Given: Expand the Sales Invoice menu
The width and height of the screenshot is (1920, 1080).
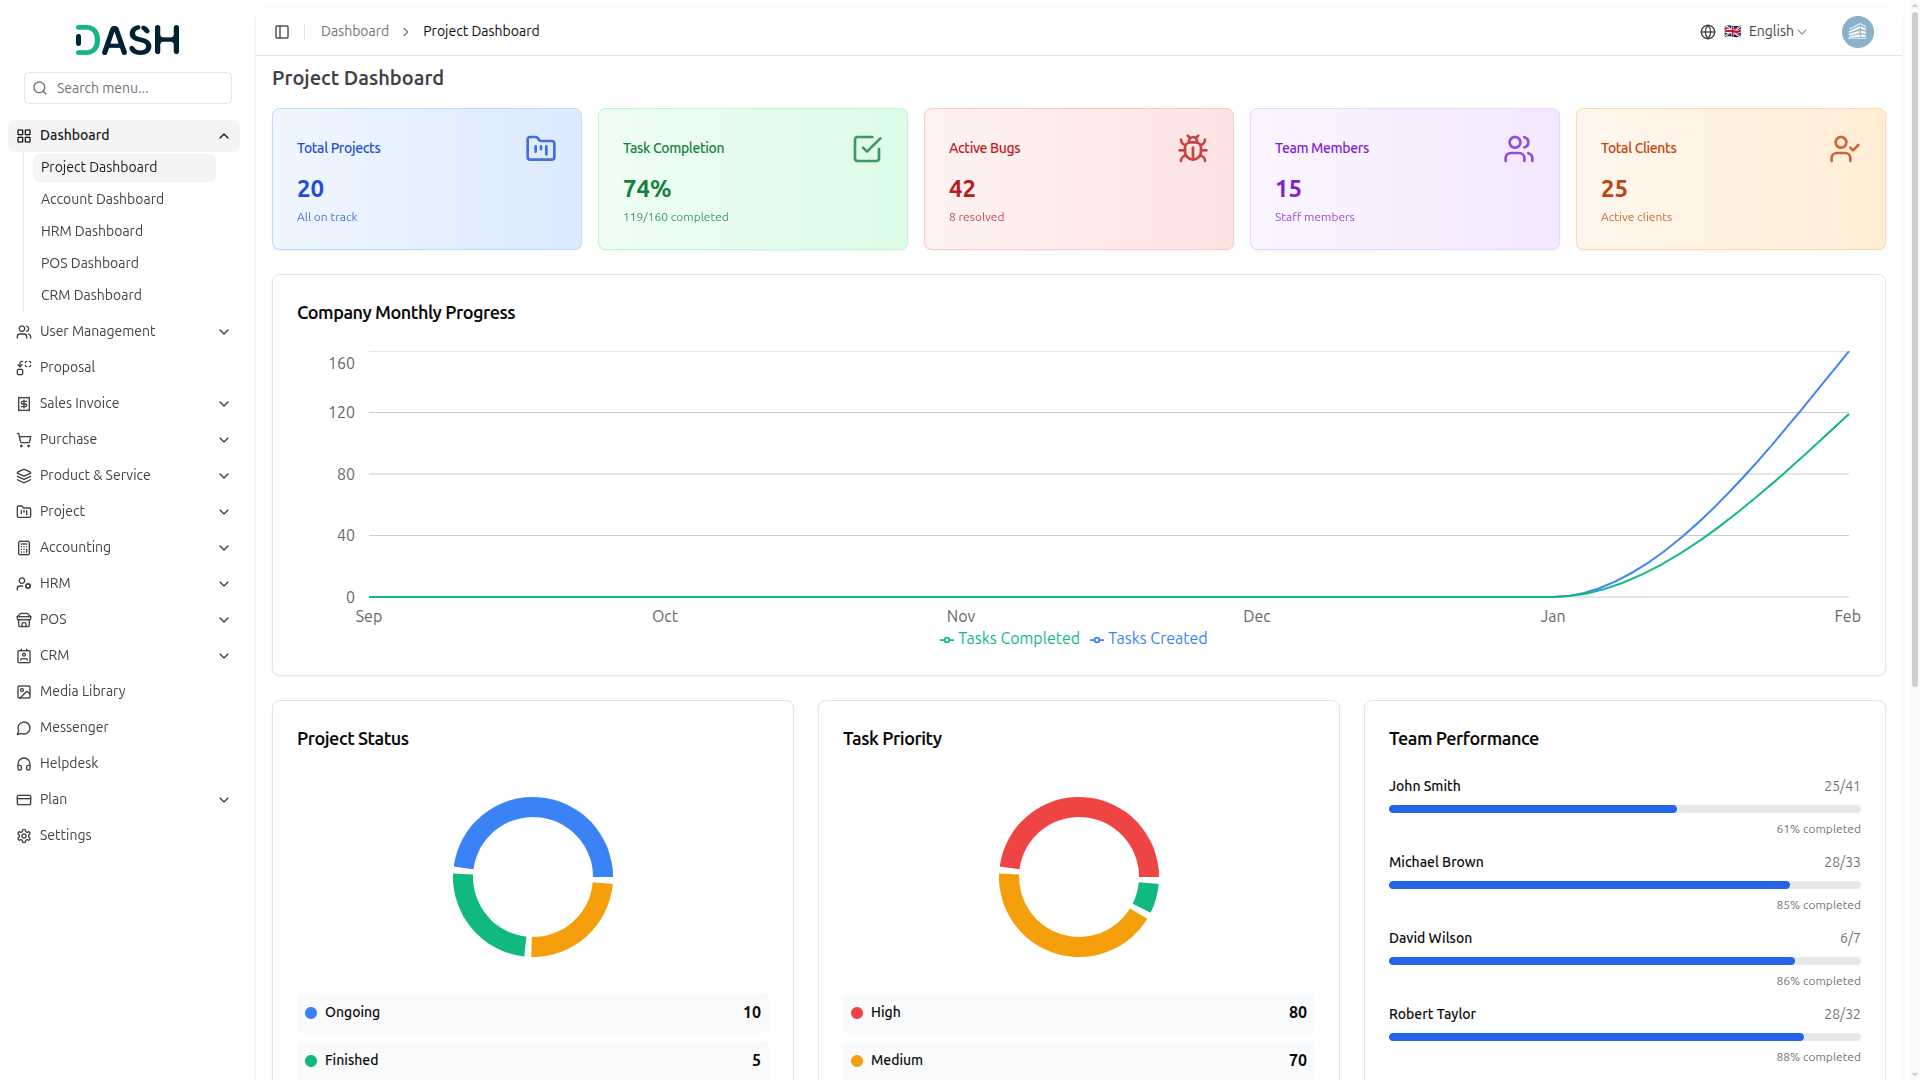Looking at the screenshot, I should click(124, 404).
